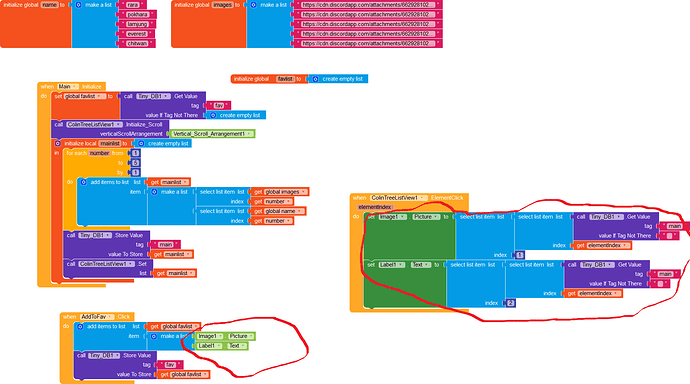Open gear on make a list in AddToFav.Click
The image size is (690, 384).
(154, 336)
